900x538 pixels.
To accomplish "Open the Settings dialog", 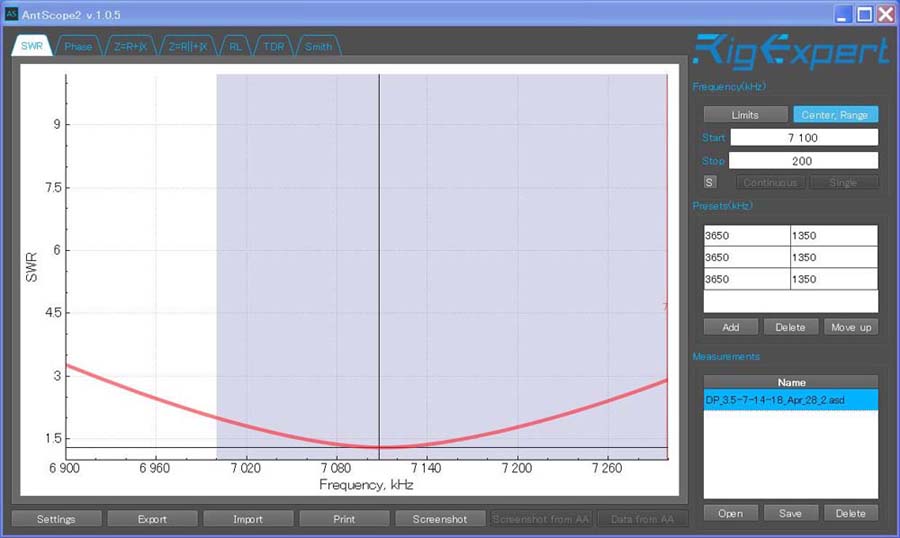I will tap(56, 519).
